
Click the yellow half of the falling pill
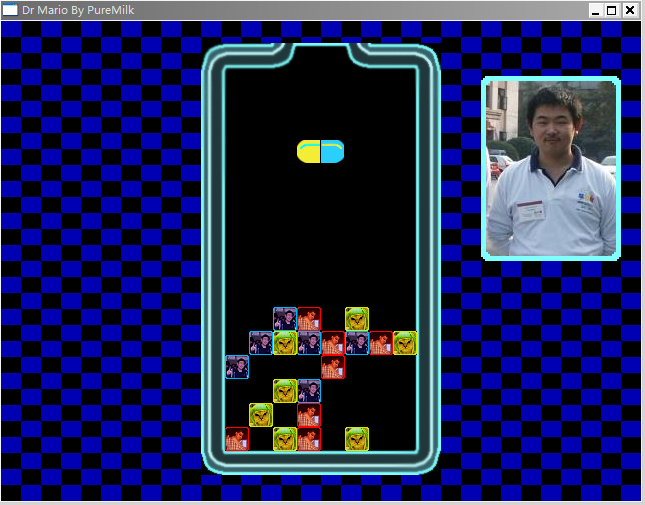click(309, 151)
